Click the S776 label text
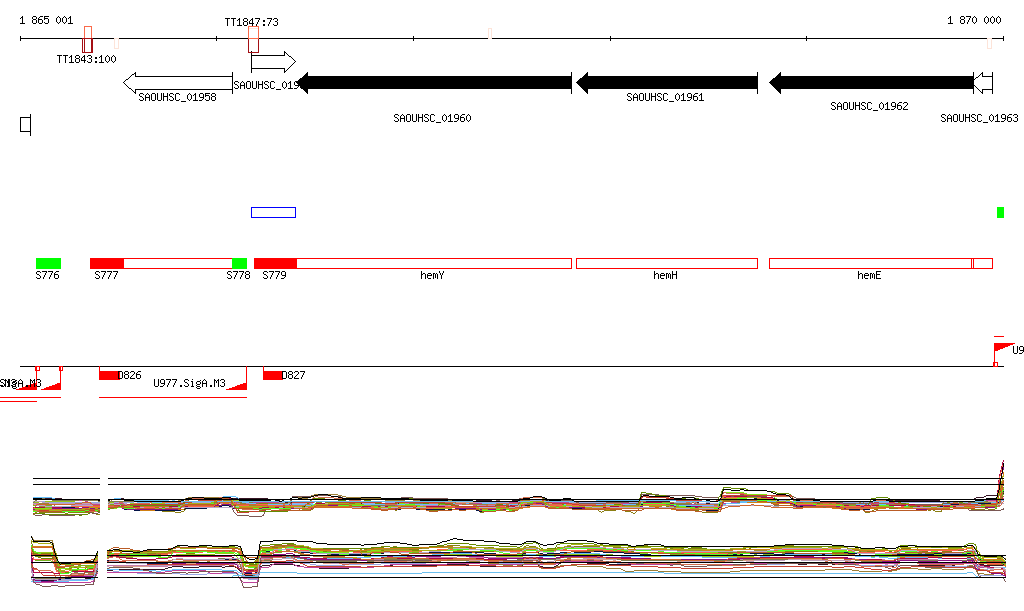The image size is (1024, 611). [47, 275]
